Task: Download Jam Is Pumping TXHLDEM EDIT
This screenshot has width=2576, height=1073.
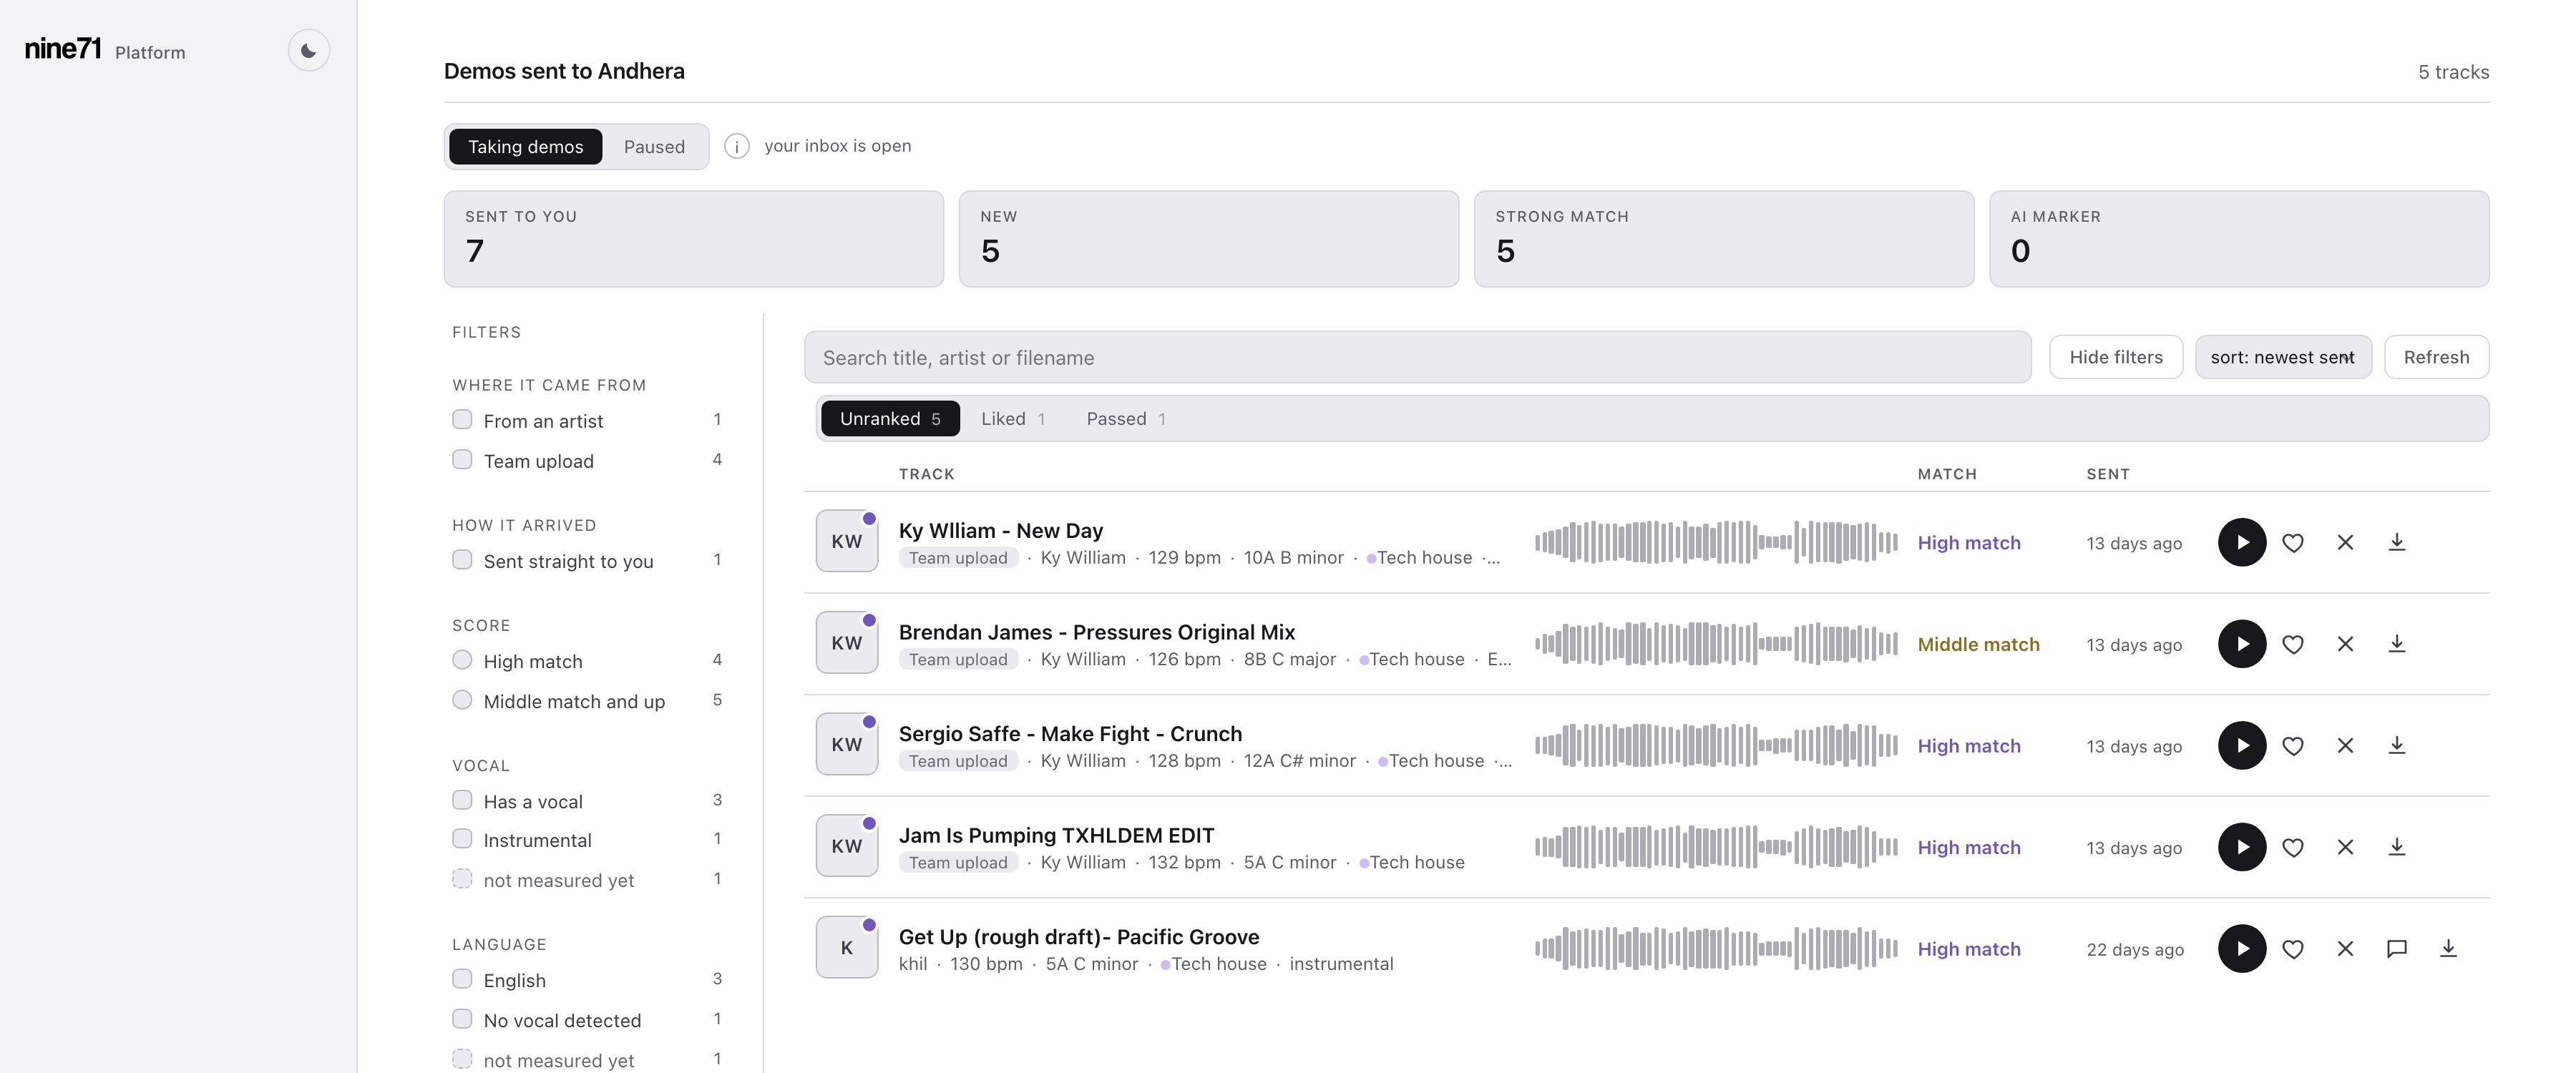Action: [2397, 847]
